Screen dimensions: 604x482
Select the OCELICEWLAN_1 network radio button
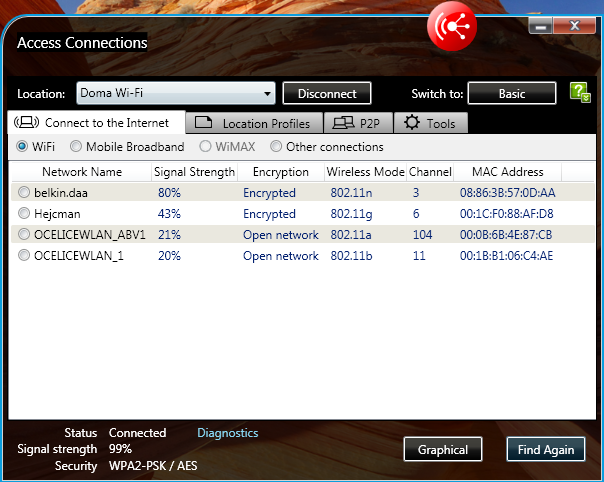coord(25,256)
